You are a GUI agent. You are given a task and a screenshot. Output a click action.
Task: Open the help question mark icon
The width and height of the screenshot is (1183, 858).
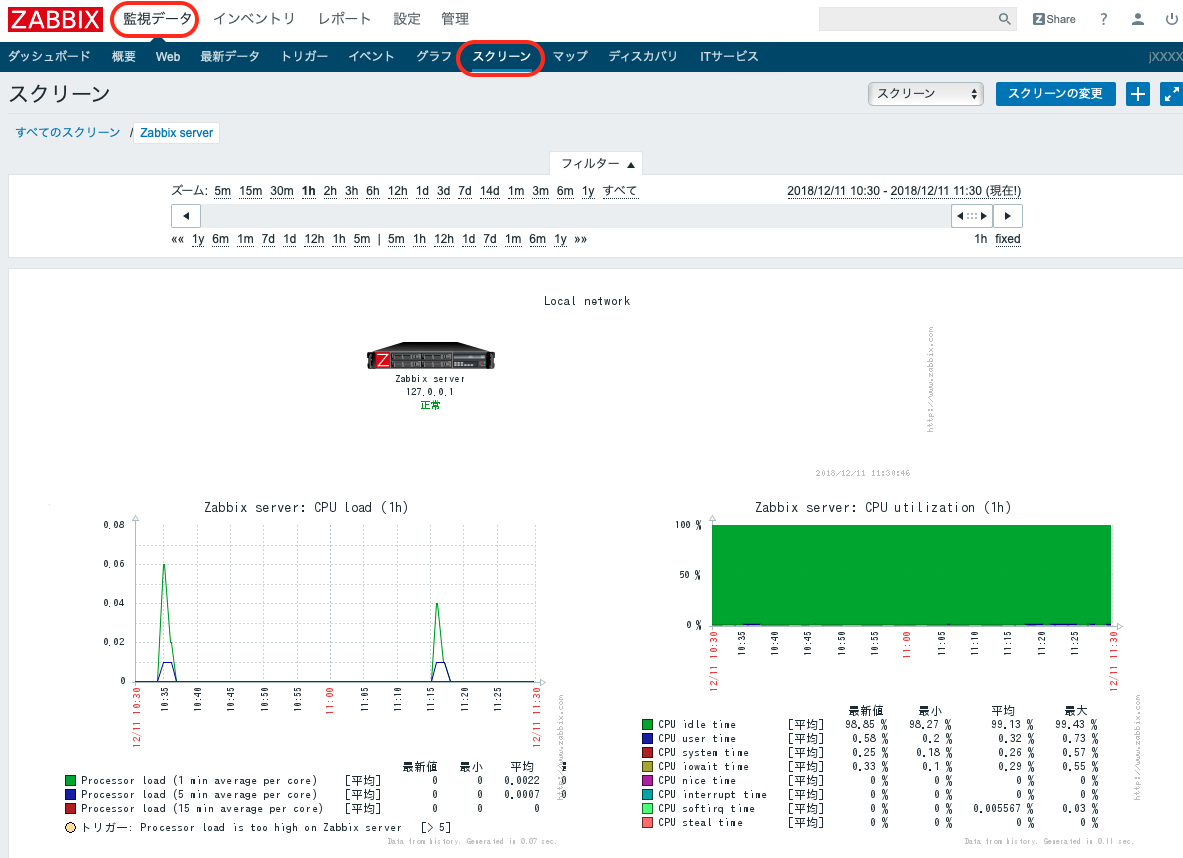click(x=1104, y=19)
